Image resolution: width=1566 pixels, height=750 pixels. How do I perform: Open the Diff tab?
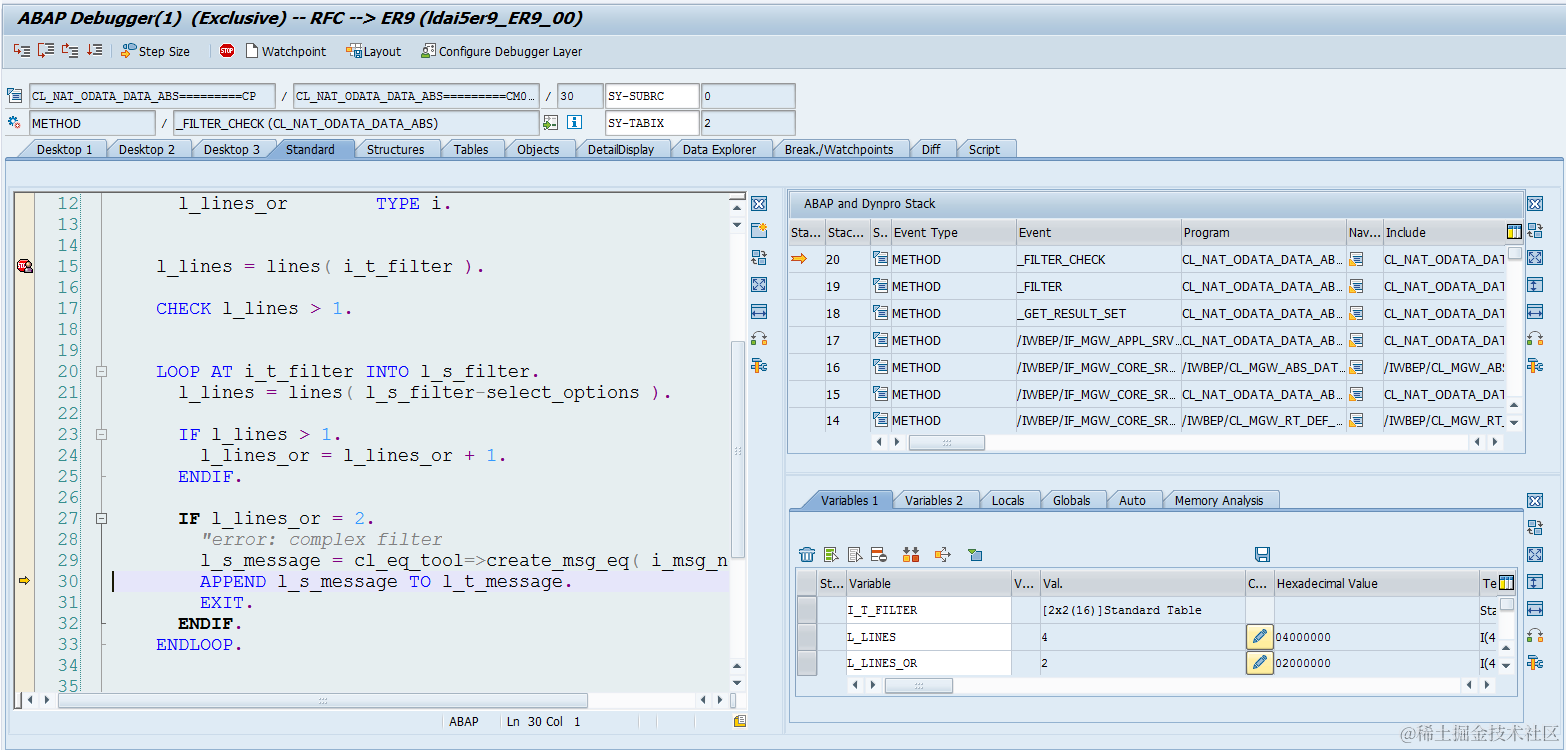point(931,149)
